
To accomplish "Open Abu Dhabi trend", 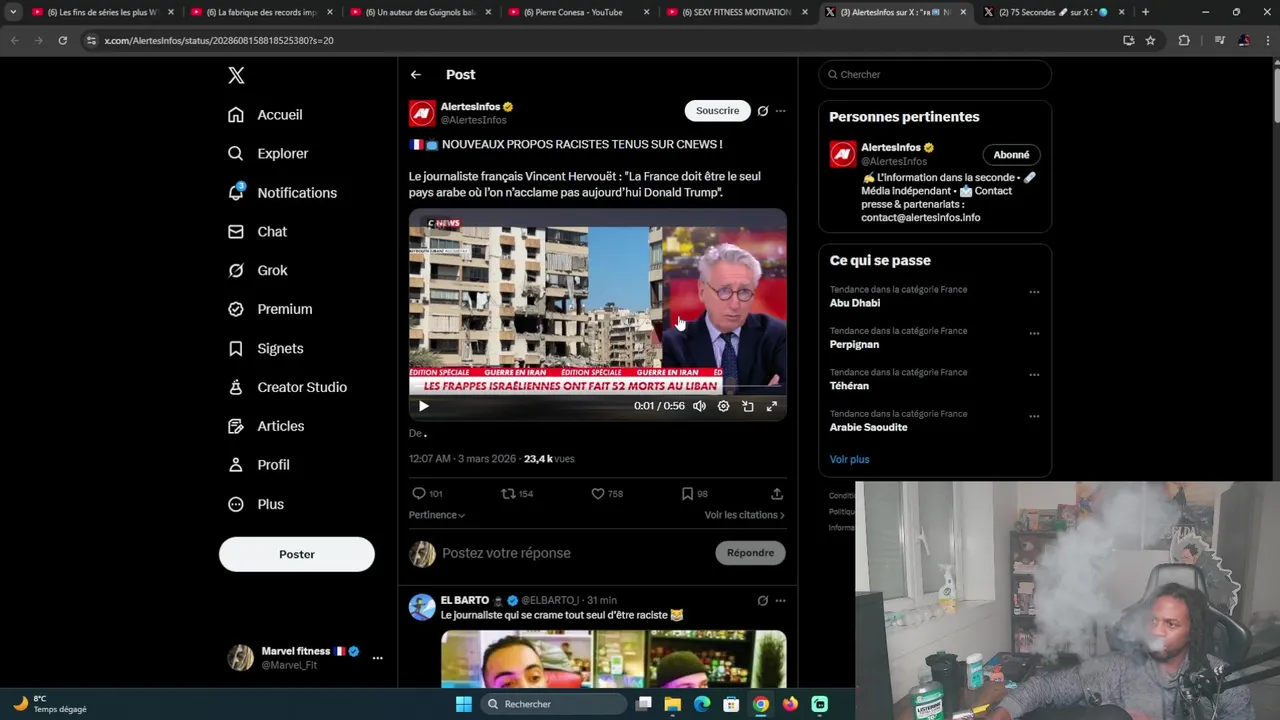I will click(x=855, y=303).
